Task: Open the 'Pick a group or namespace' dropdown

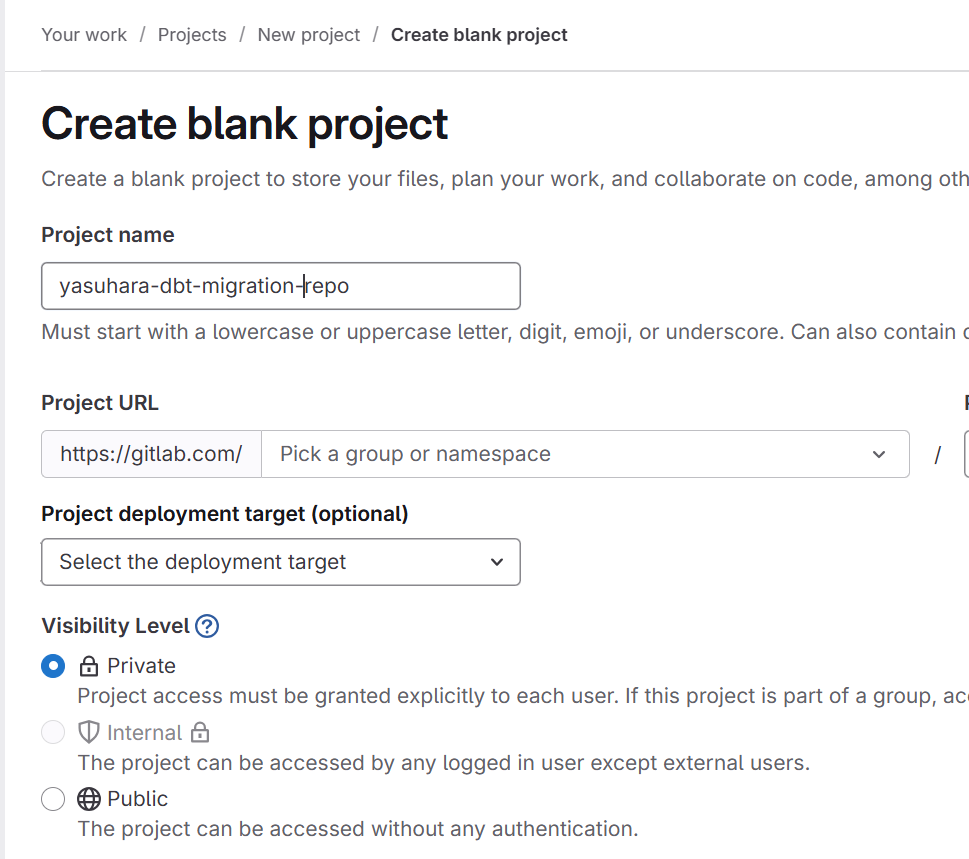Action: 584,454
